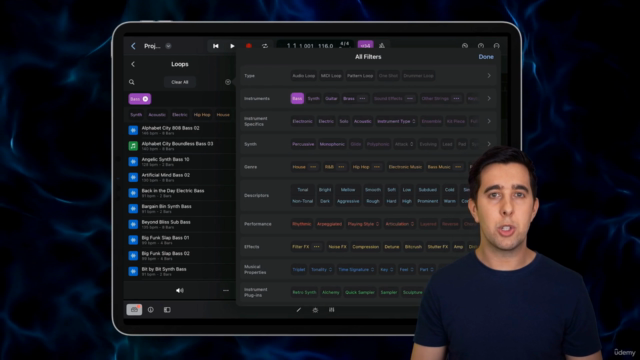
Task: Click the Beyond Bliss Sub Bass loop icon
Action: pyautogui.click(x=133, y=224)
